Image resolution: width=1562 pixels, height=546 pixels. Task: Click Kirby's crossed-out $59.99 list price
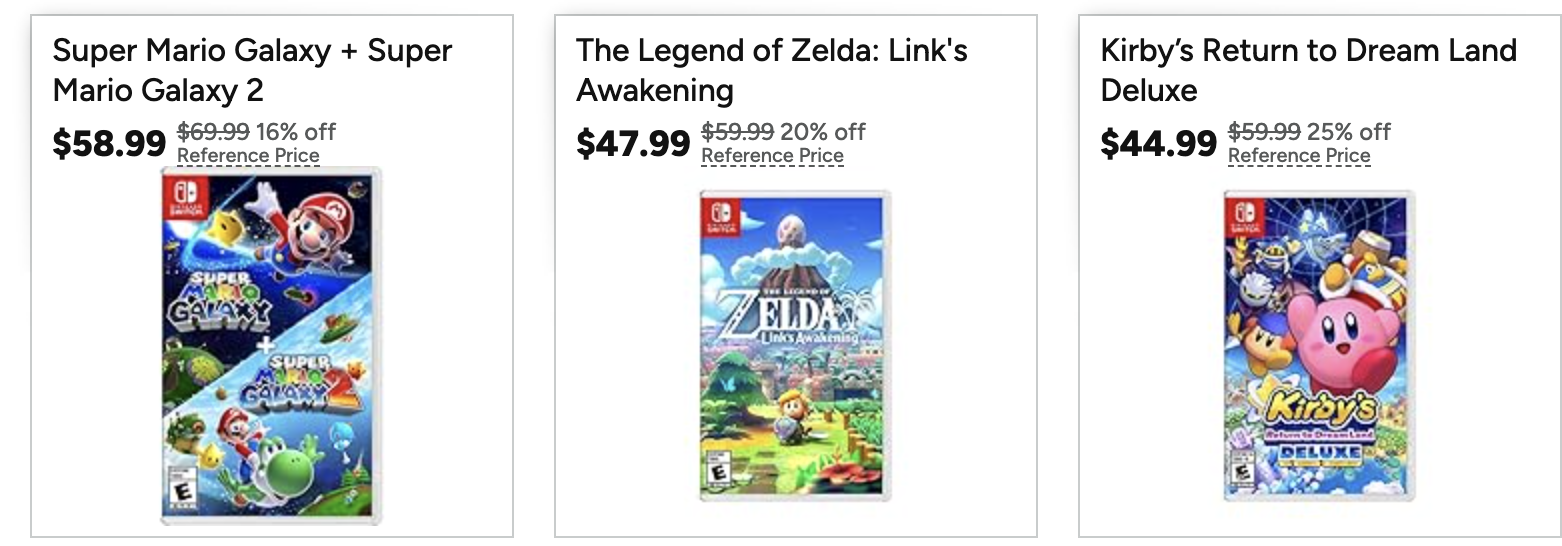tap(1264, 132)
